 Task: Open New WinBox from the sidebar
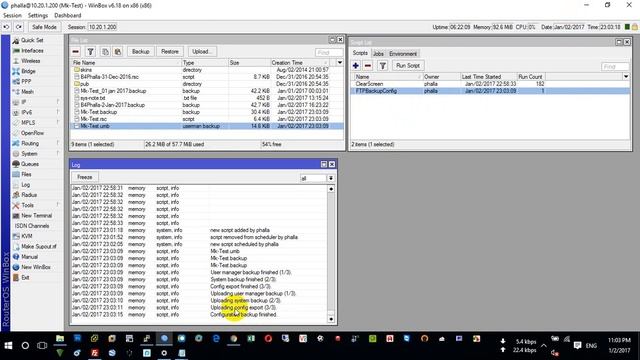pos(36,267)
